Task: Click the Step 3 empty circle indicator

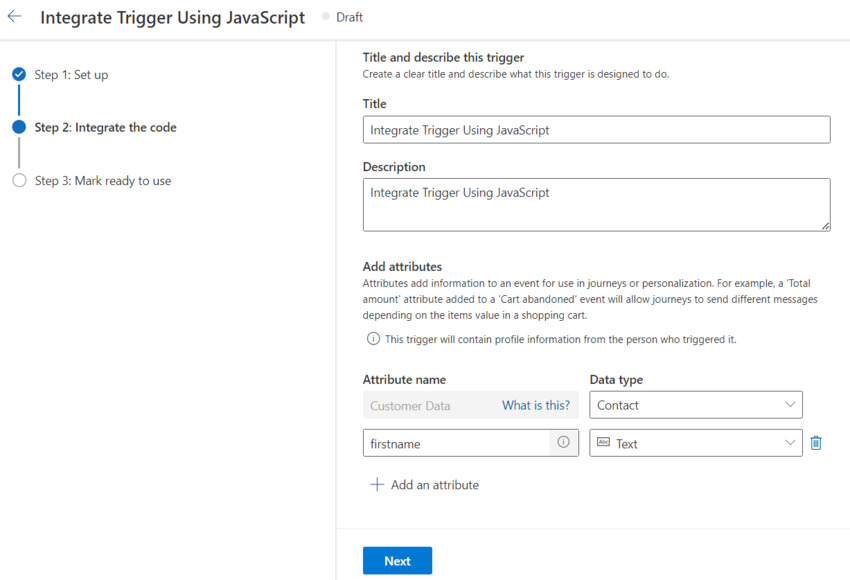Action: [19, 181]
